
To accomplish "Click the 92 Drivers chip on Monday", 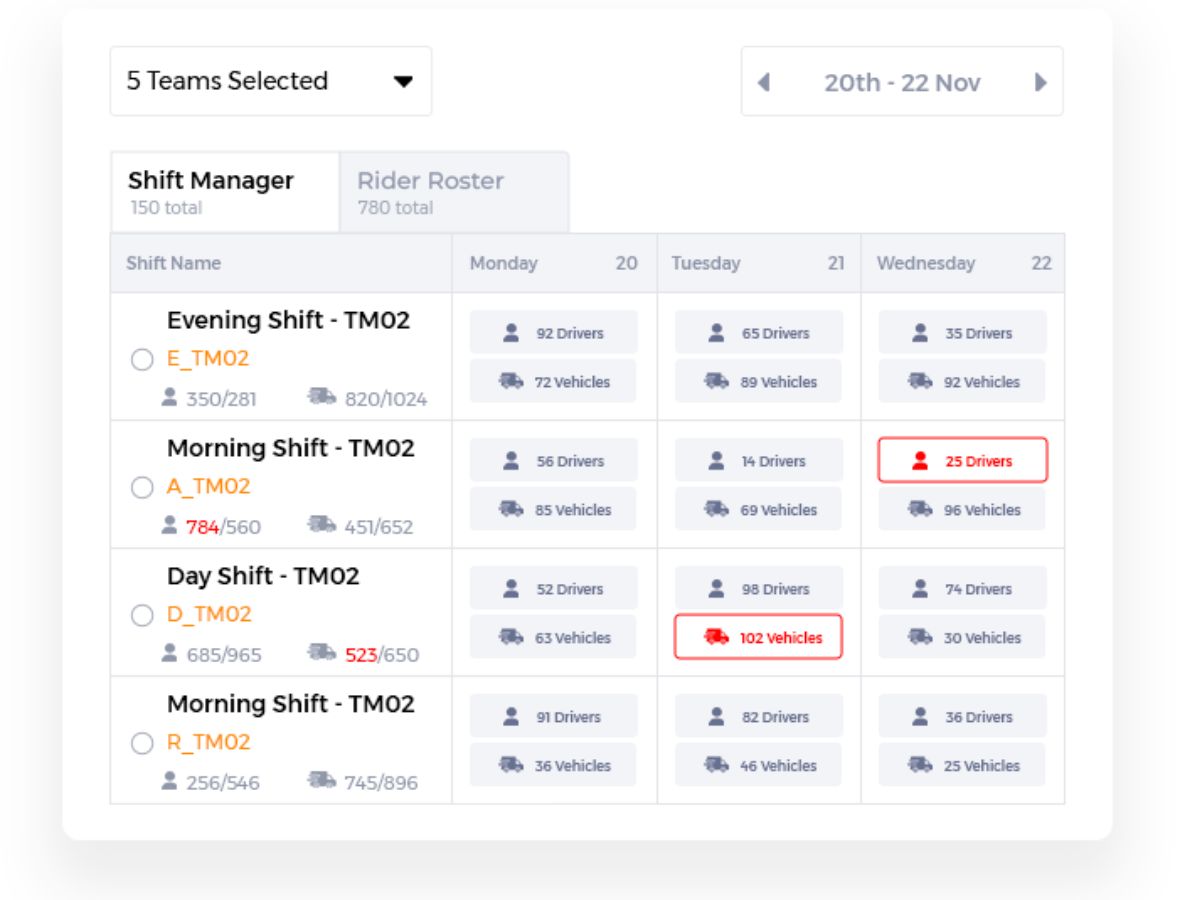I will [x=554, y=333].
